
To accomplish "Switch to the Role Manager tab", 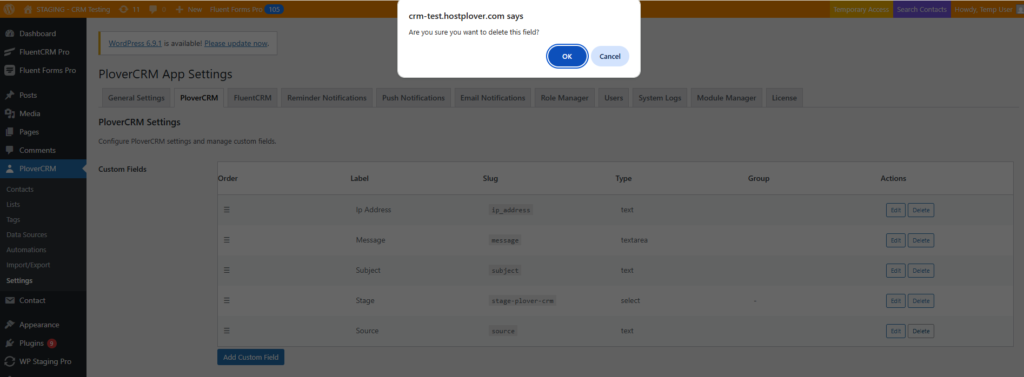I will pos(565,98).
